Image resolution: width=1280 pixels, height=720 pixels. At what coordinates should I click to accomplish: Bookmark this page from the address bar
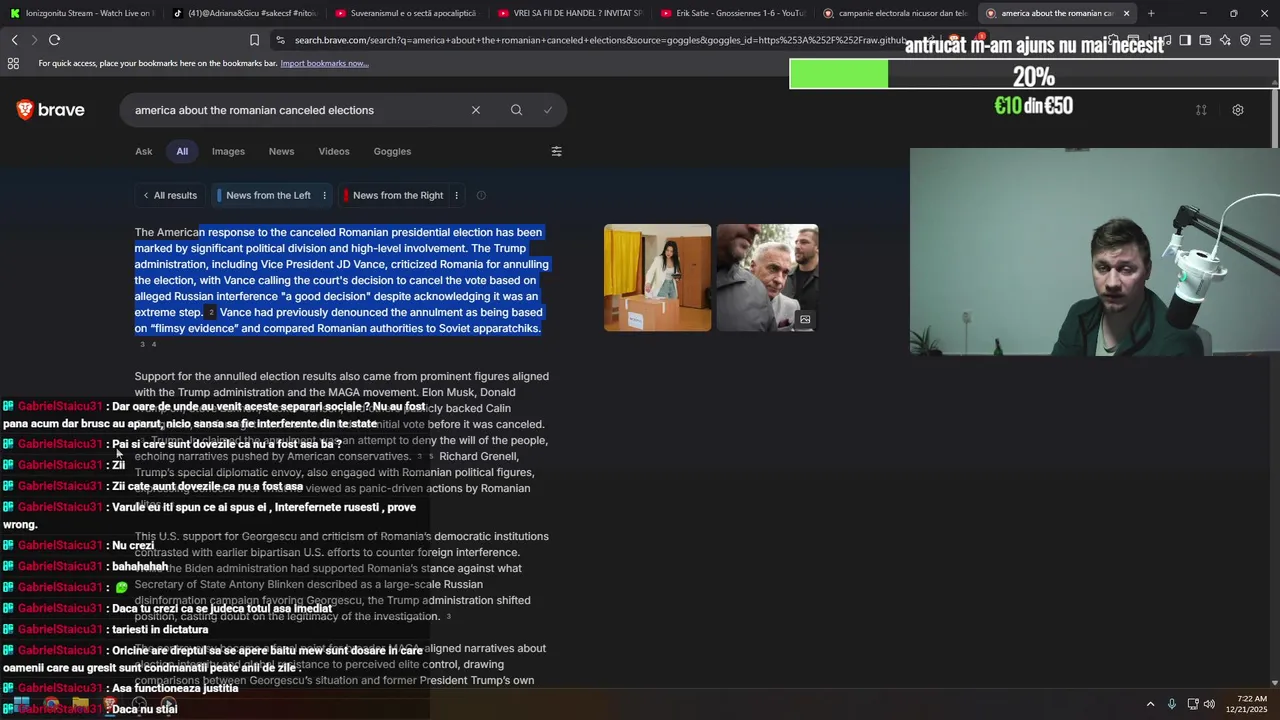click(x=254, y=40)
